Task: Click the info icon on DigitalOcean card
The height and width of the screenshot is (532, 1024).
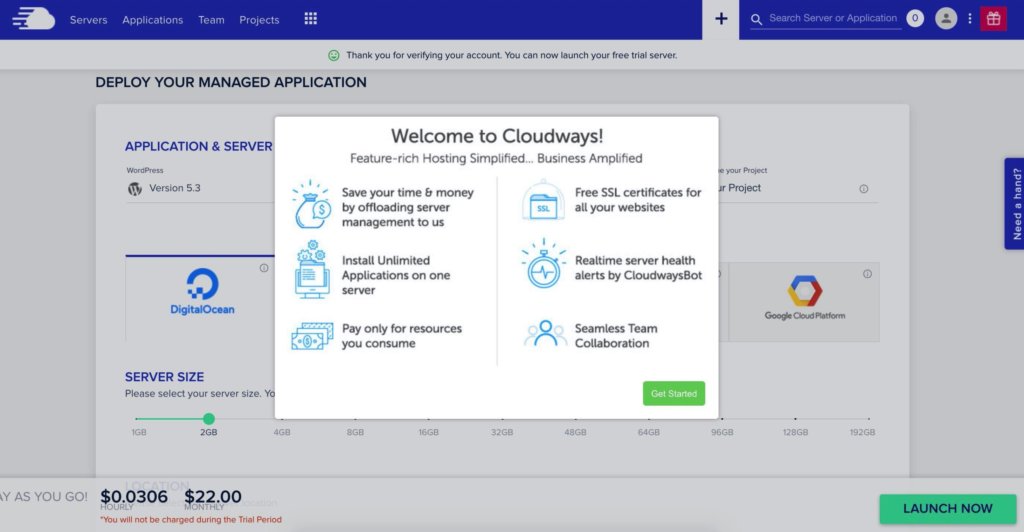Action: pyautogui.click(x=264, y=268)
